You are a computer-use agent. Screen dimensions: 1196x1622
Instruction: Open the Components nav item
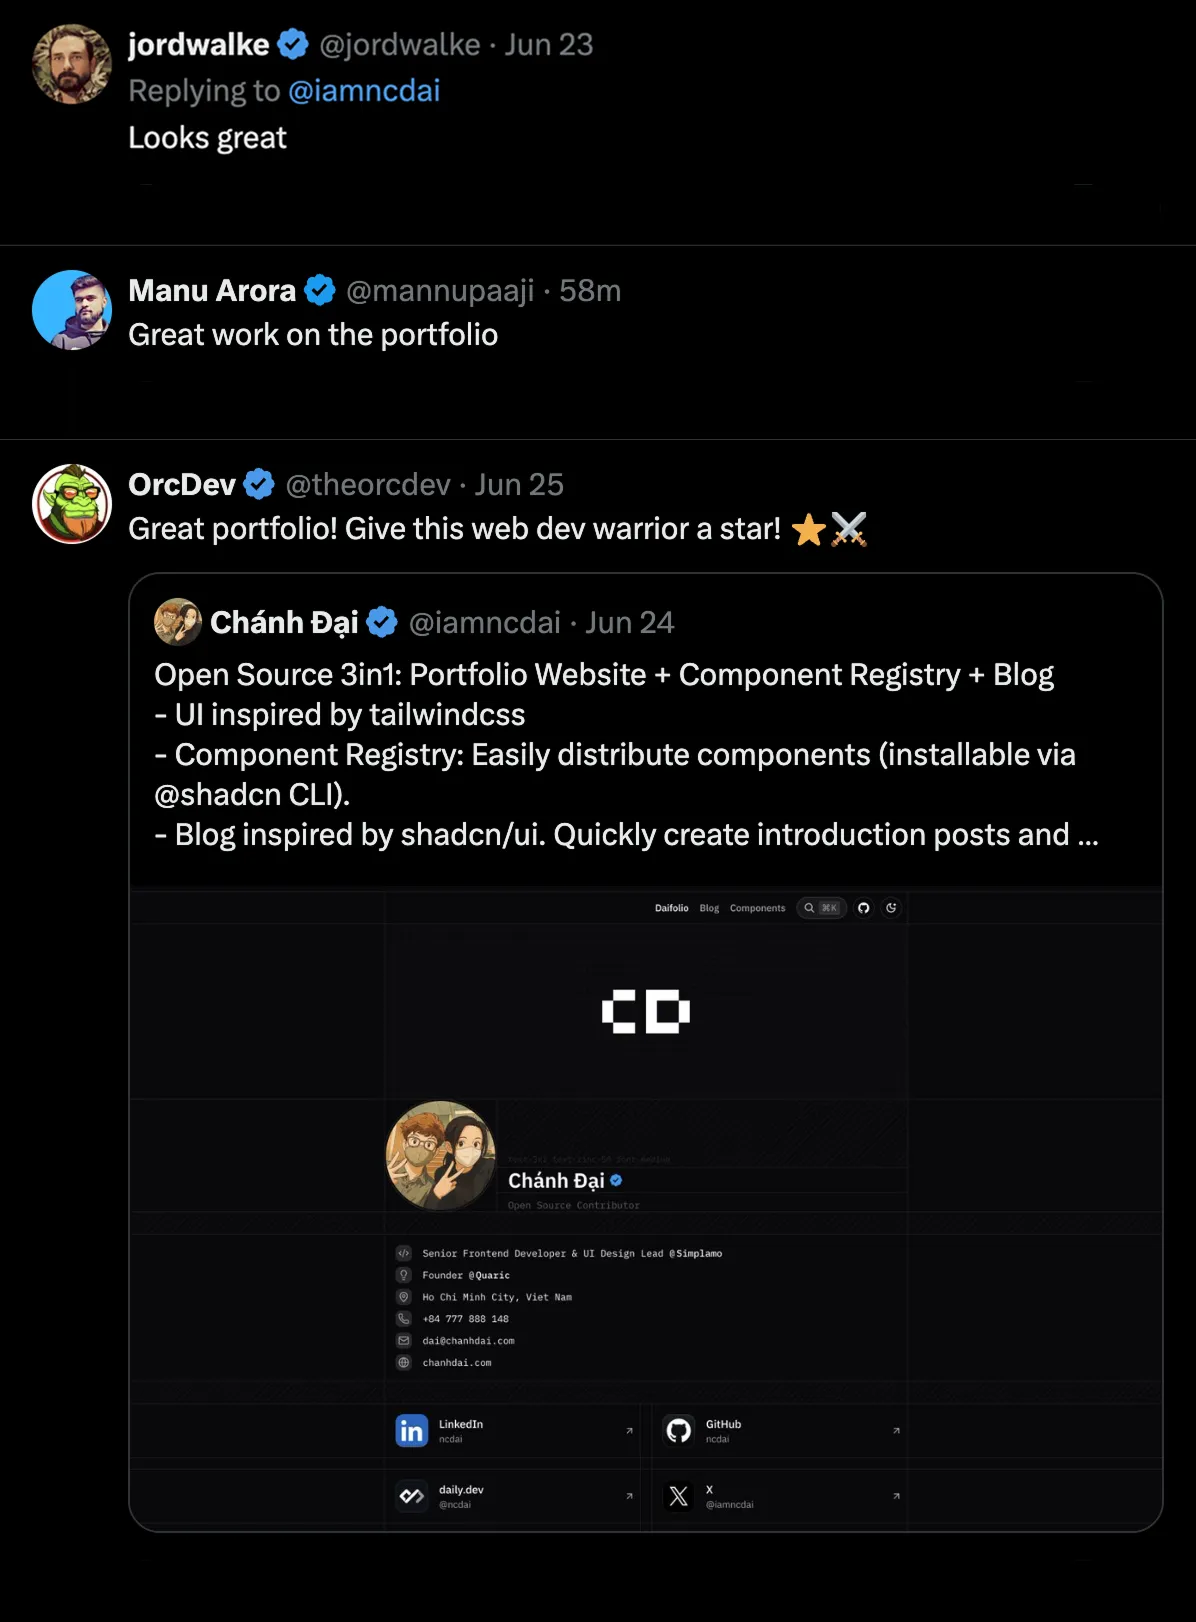758,908
